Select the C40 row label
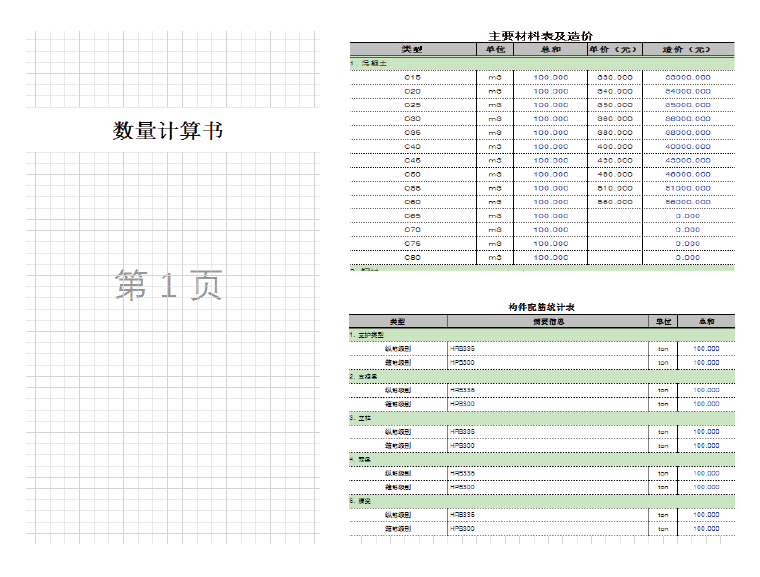Screen dimensions: 760x577 coord(412,147)
